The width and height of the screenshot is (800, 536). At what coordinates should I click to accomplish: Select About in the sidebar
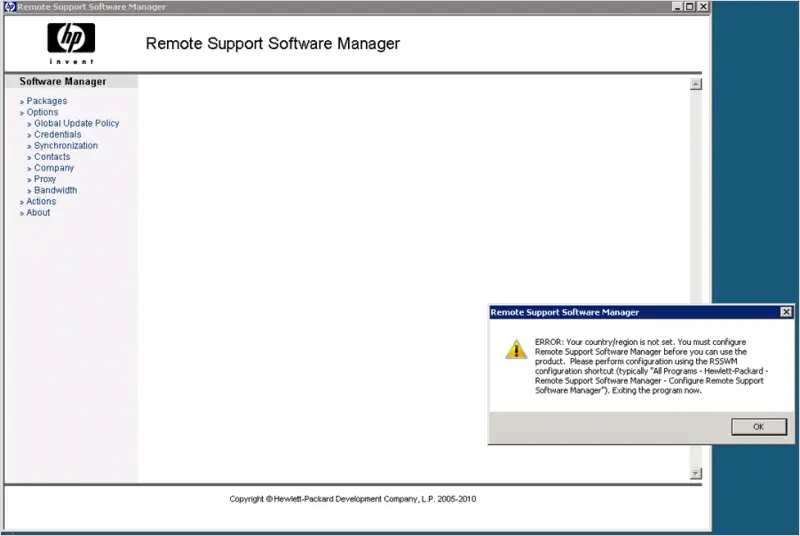[x=38, y=213]
